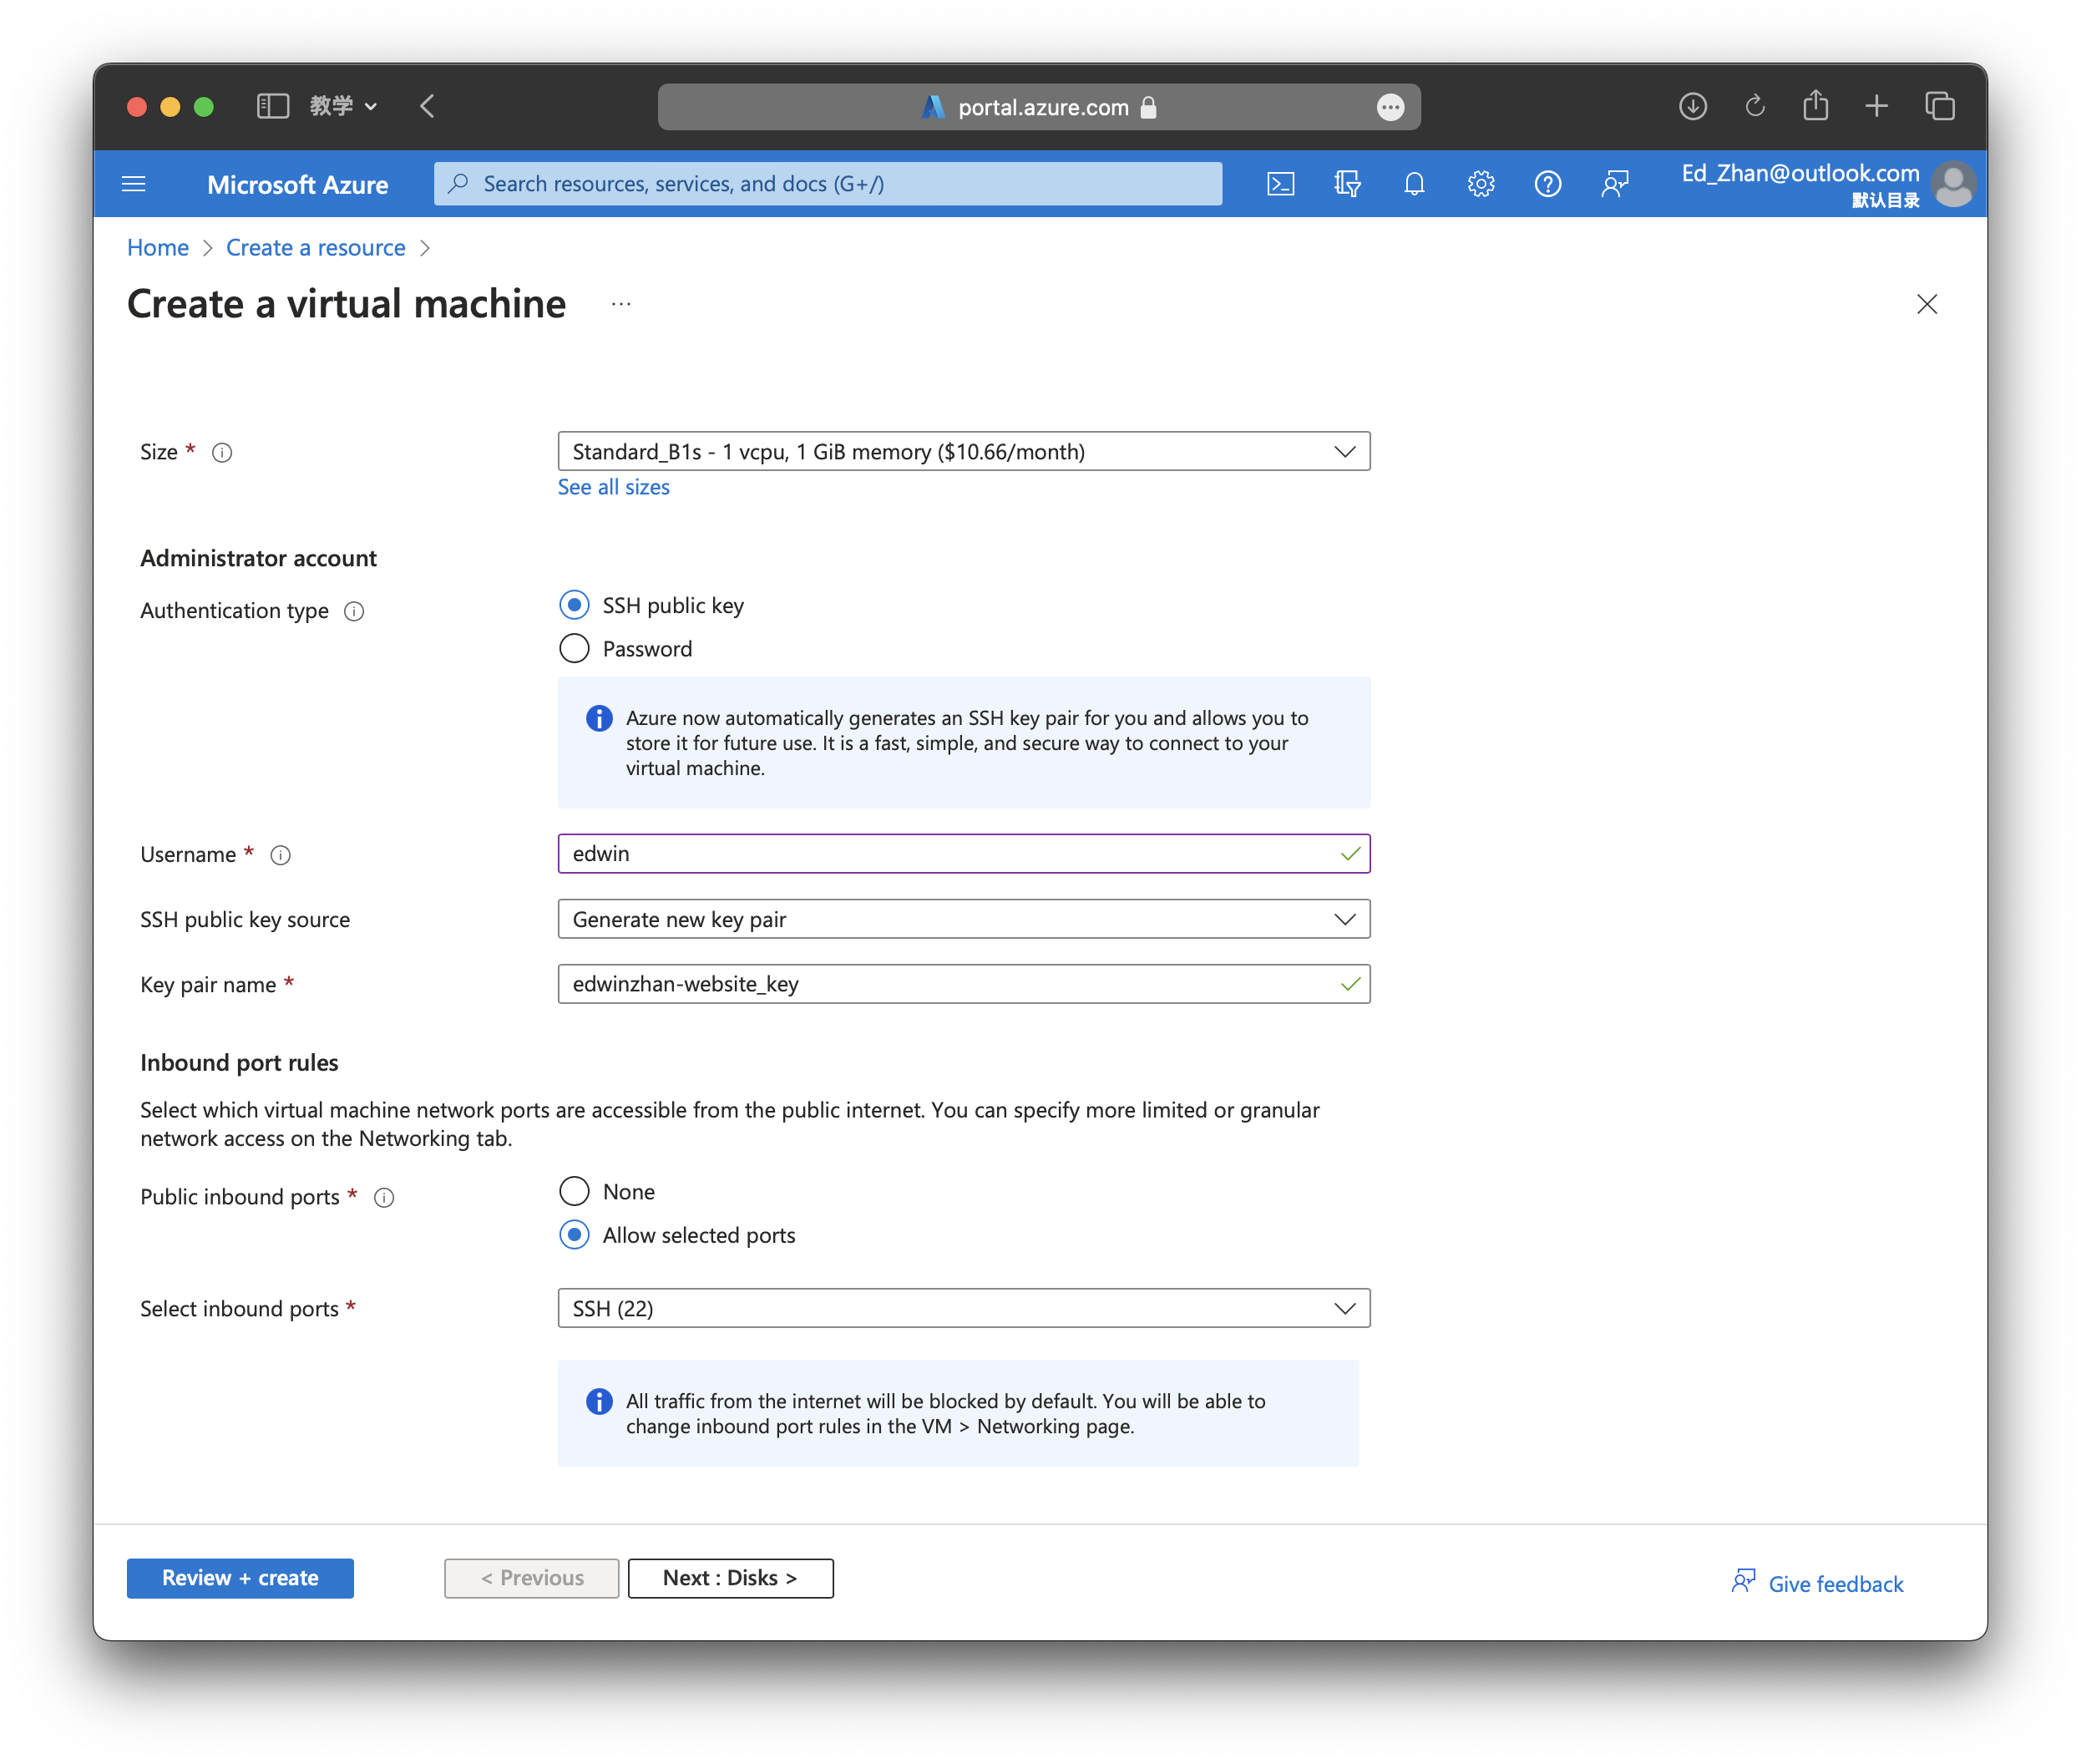Click Review + create button
The width and height of the screenshot is (2081, 1764).
[x=240, y=1578]
